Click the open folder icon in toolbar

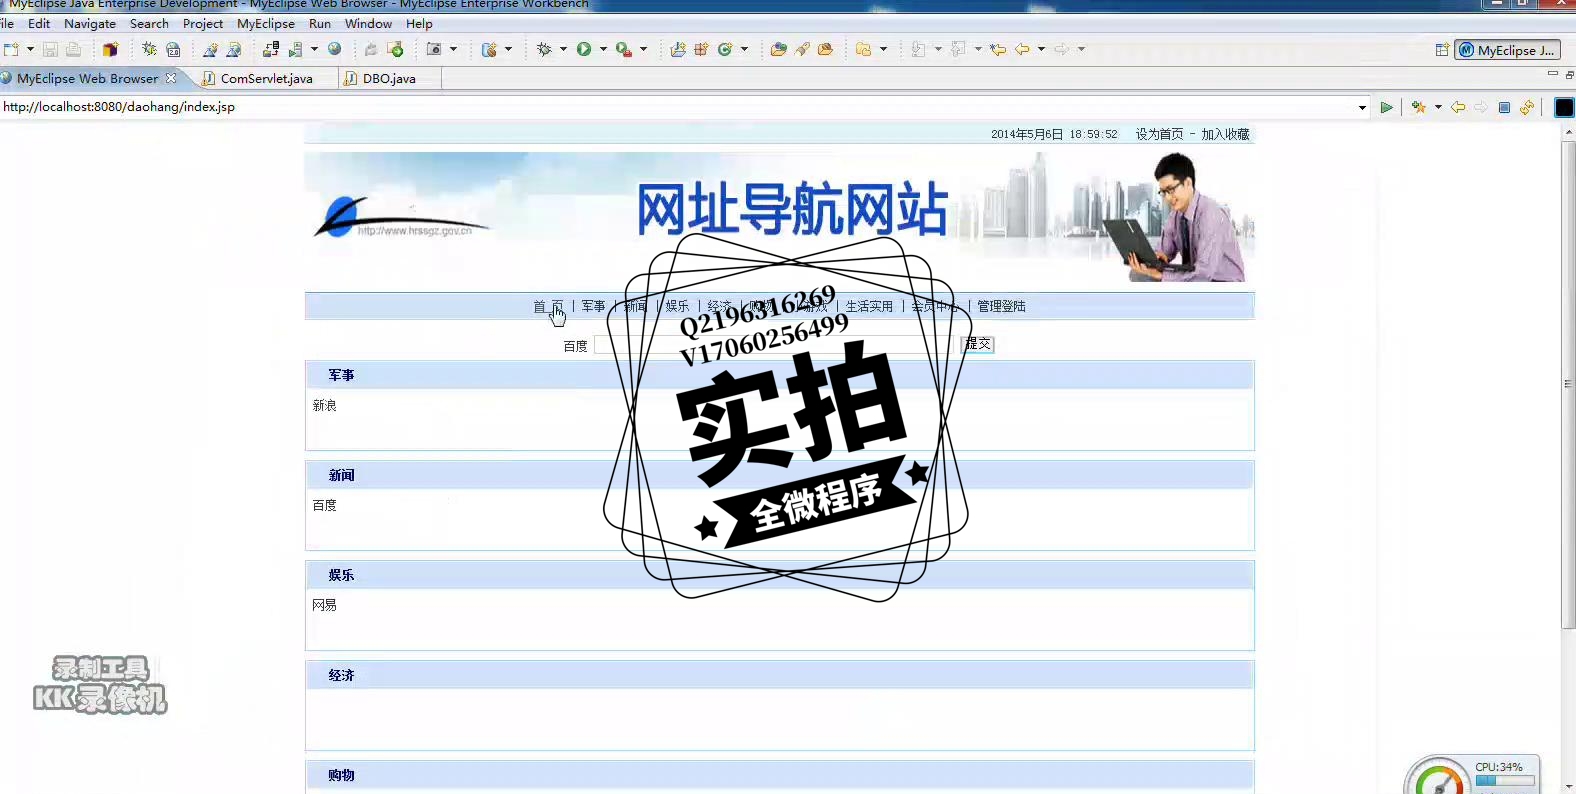click(x=778, y=49)
